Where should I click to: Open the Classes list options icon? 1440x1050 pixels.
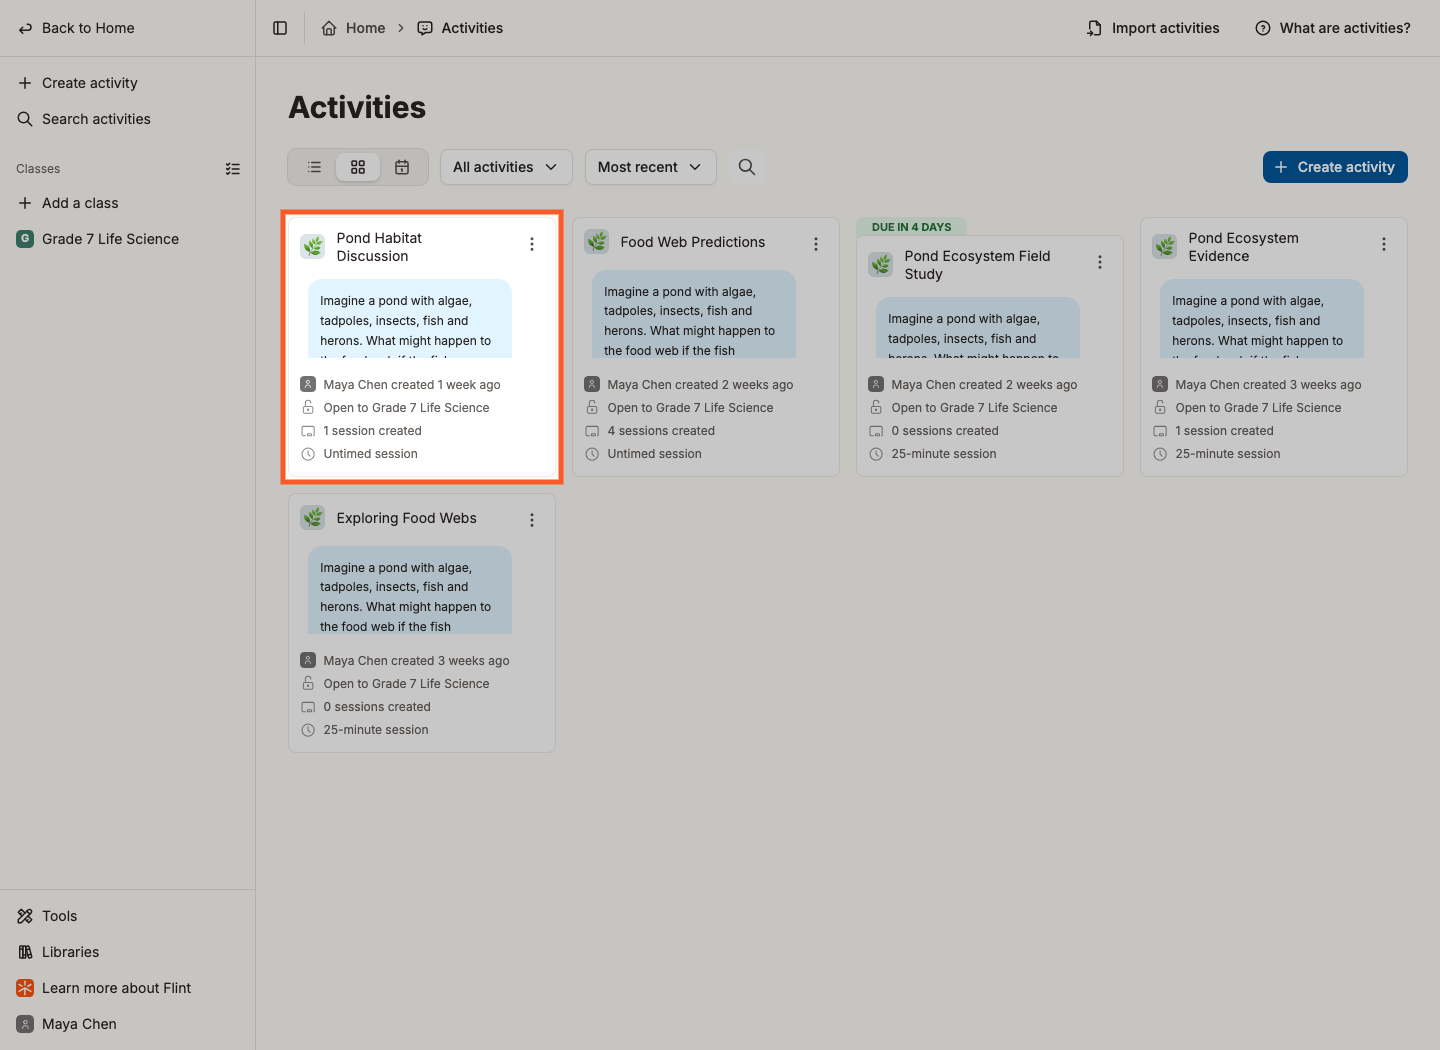pyautogui.click(x=233, y=169)
